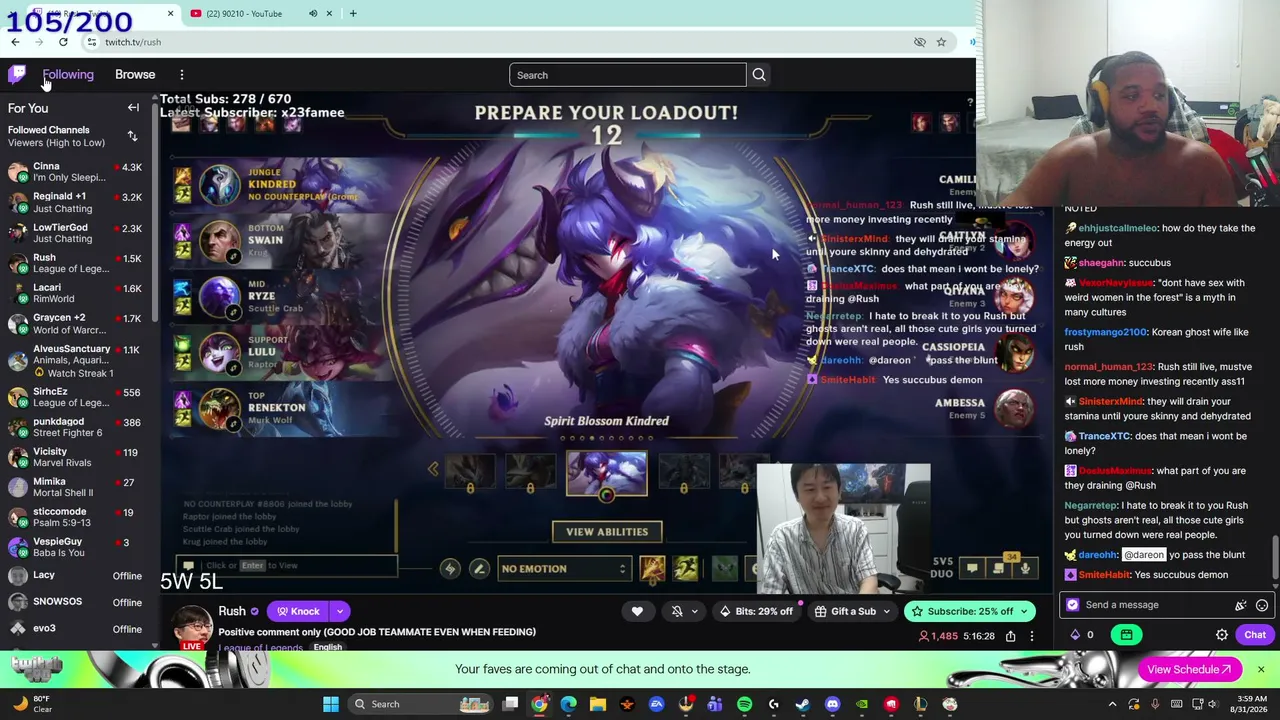Screen dimensions: 1280x720
Task: Click View Schedule on the banner
Action: pos(1189,669)
